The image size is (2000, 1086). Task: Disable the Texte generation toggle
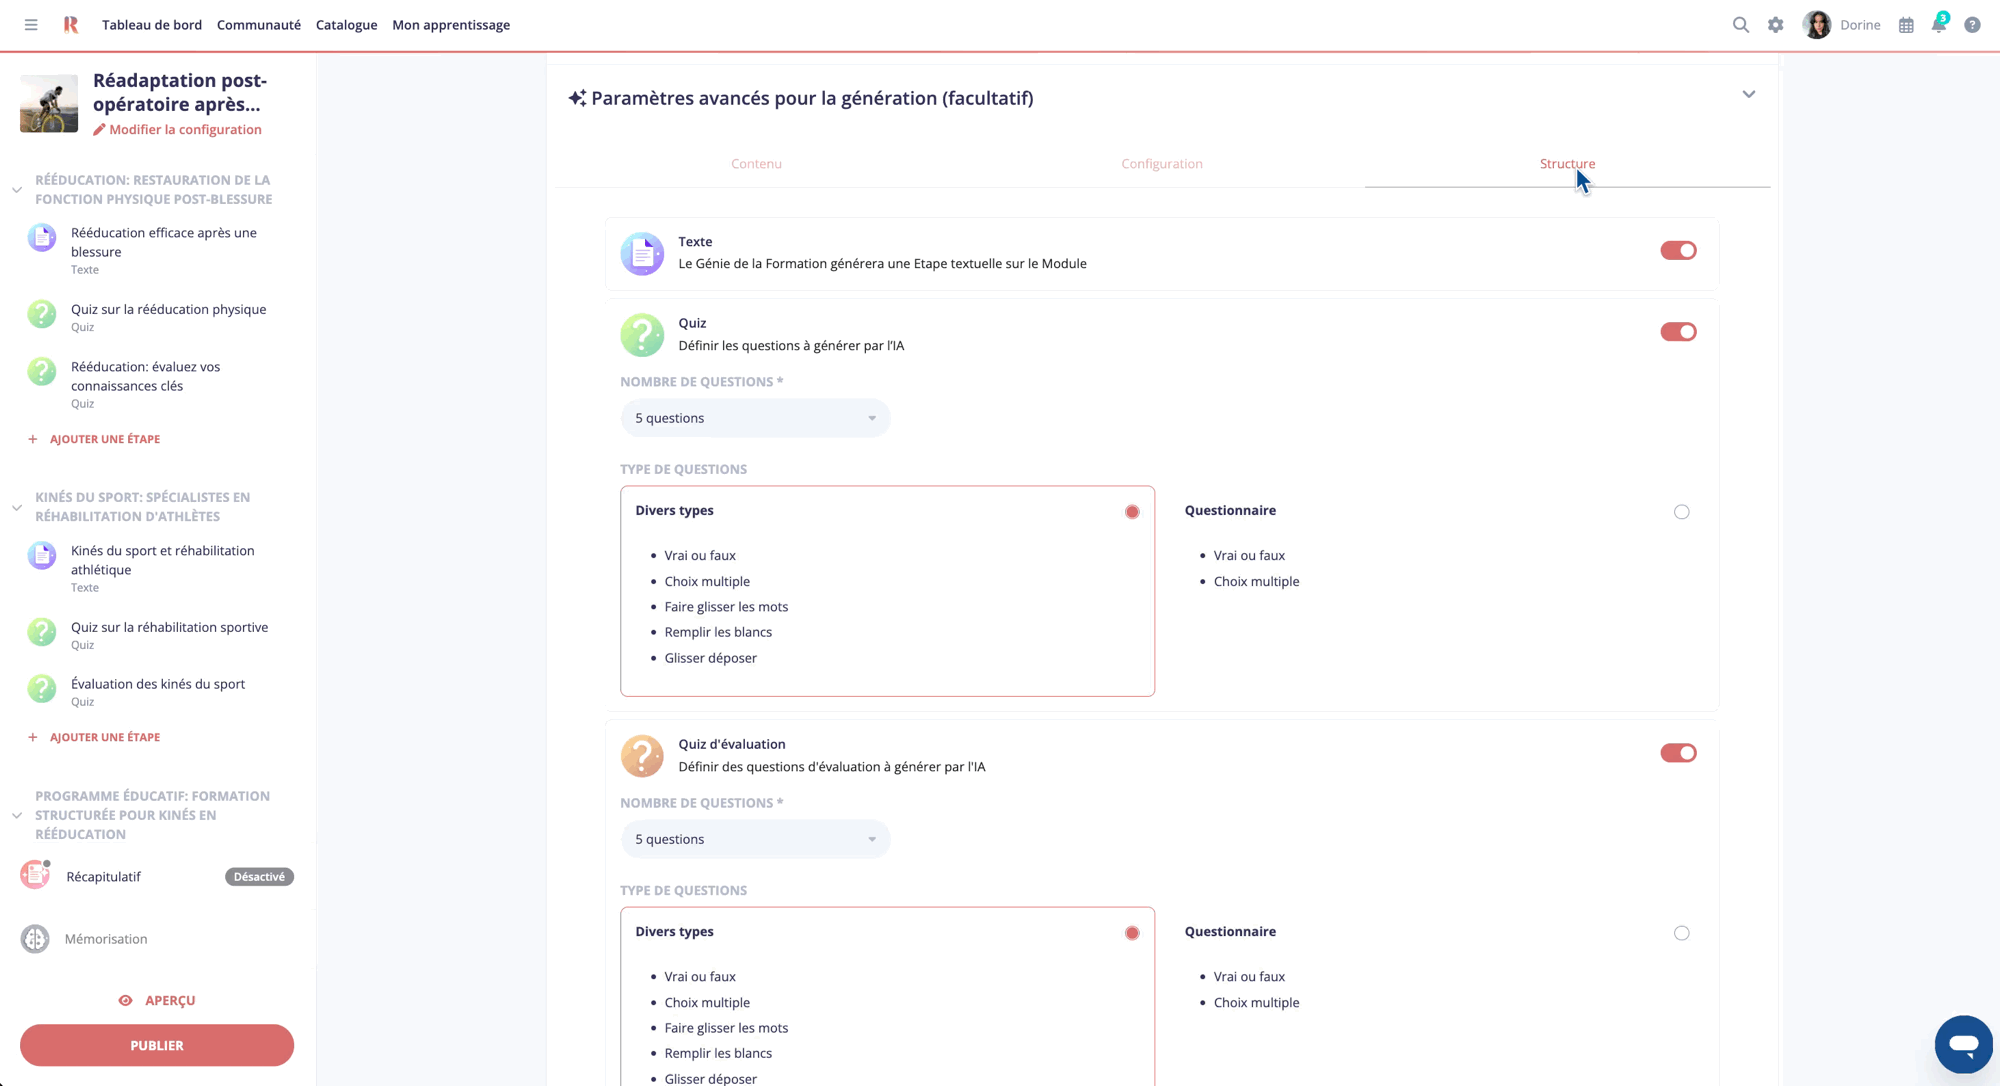click(1678, 250)
